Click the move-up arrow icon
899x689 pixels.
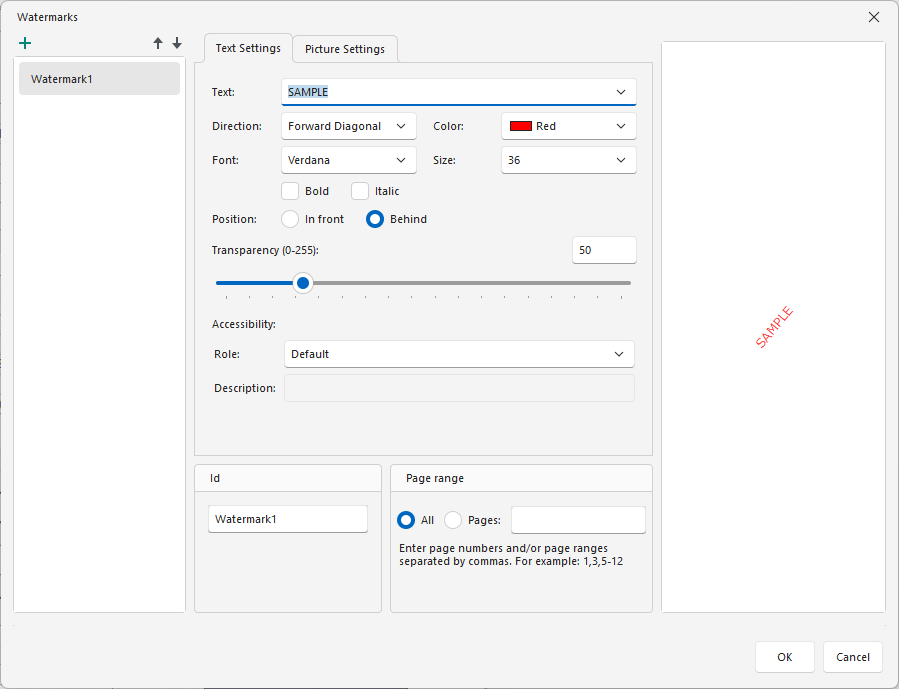click(157, 43)
